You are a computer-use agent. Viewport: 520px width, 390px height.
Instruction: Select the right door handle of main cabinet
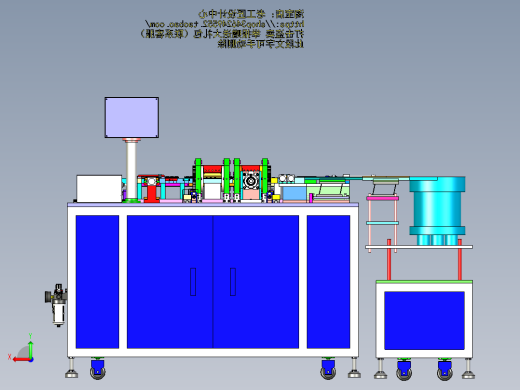click(x=233, y=282)
